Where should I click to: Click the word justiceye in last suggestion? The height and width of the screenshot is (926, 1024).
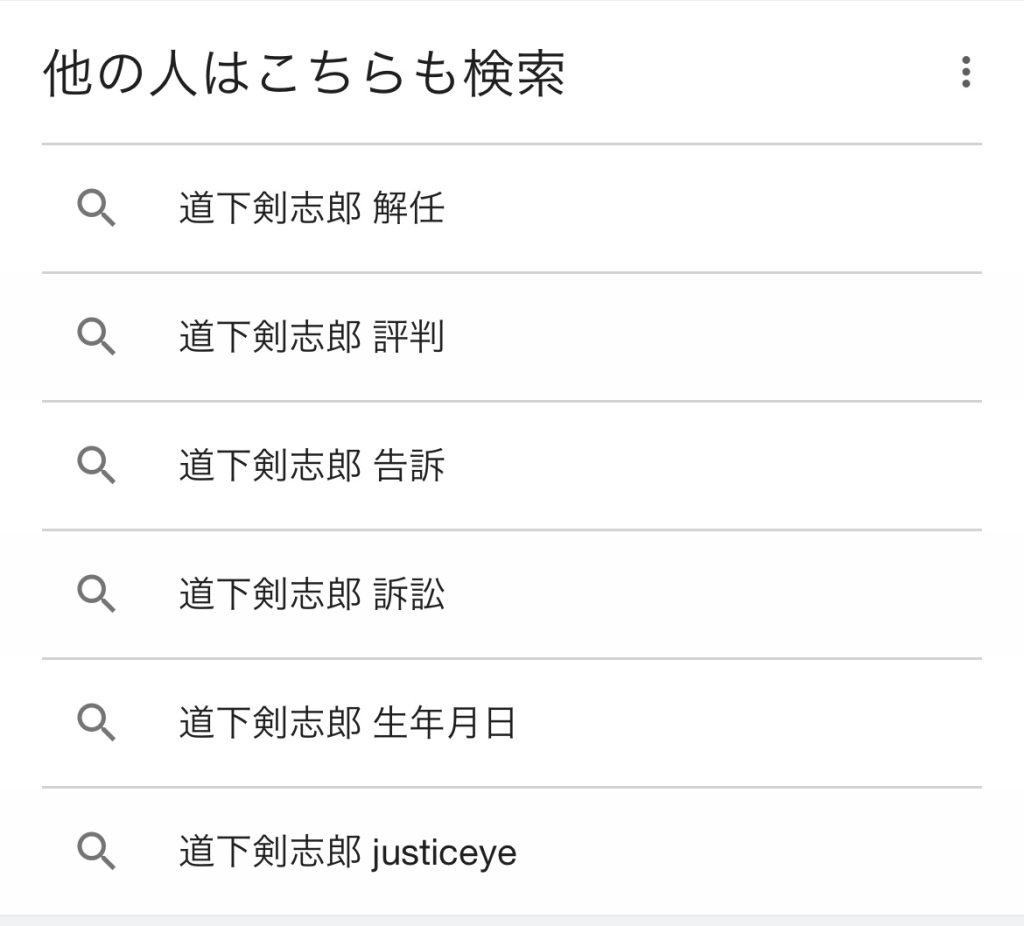click(x=444, y=853)
